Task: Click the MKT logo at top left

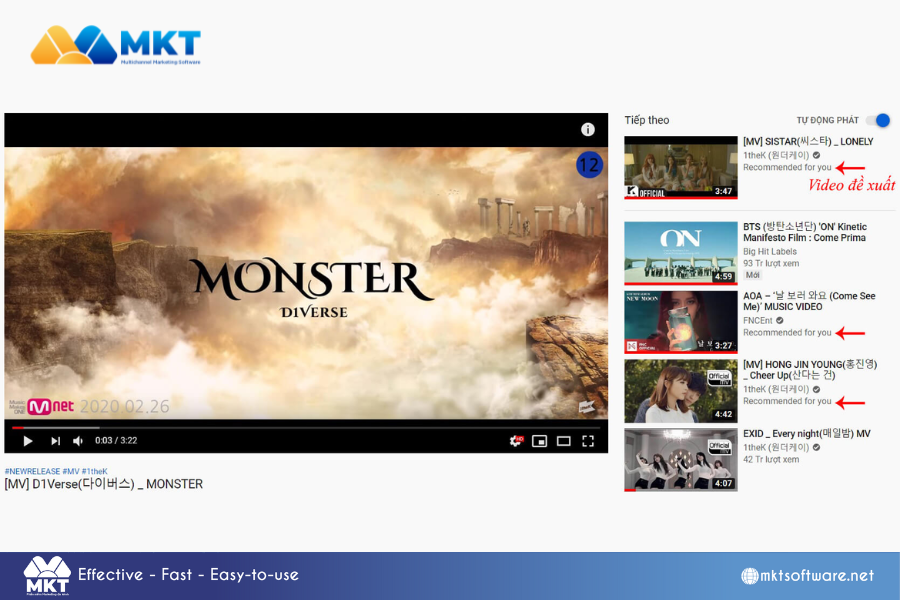Action: (x=116, y=45)
